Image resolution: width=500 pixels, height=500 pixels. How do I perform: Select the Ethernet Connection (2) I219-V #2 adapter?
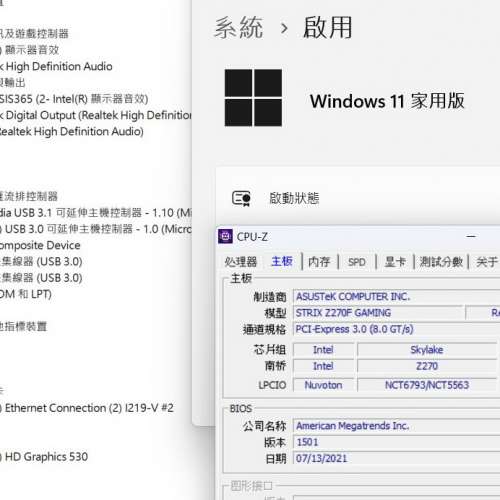pos(87,408)
